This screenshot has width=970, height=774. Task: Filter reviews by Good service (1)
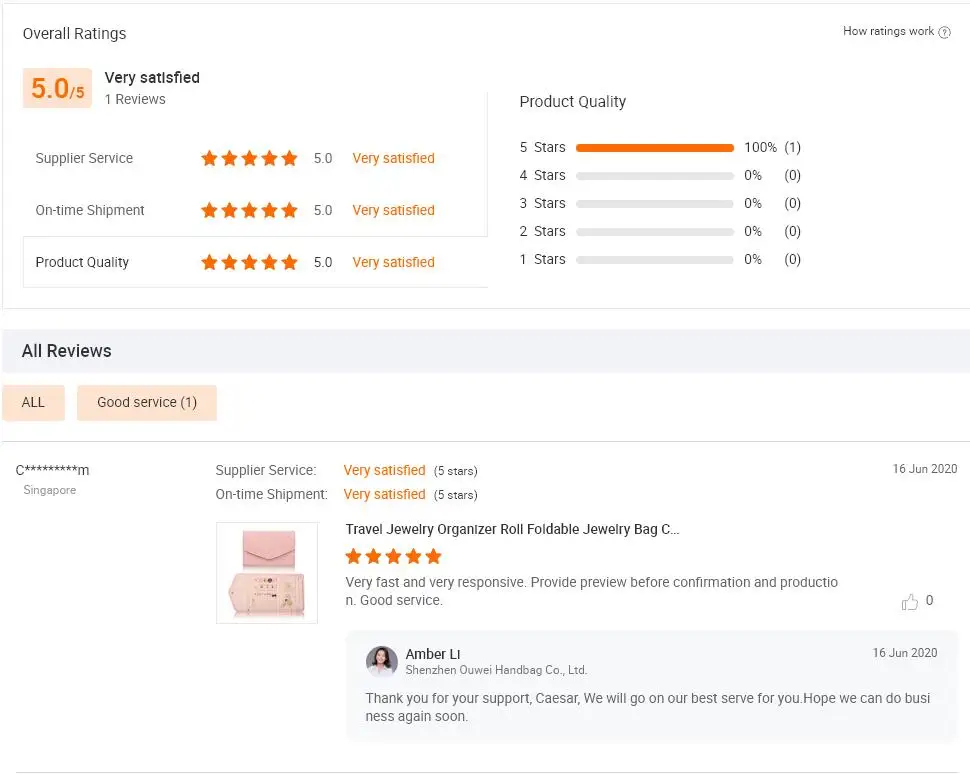tap(147, 402)
